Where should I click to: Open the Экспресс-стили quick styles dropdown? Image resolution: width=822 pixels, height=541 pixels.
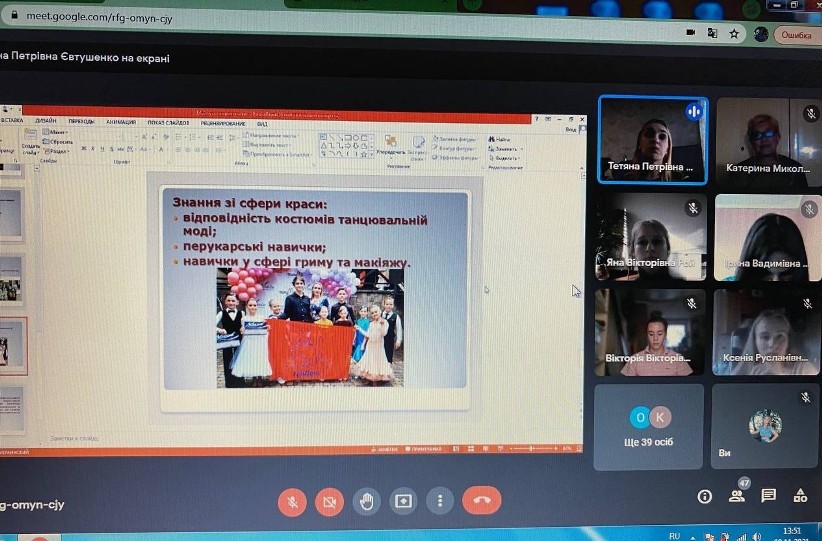pyautogui.click(x=418, y=147)
